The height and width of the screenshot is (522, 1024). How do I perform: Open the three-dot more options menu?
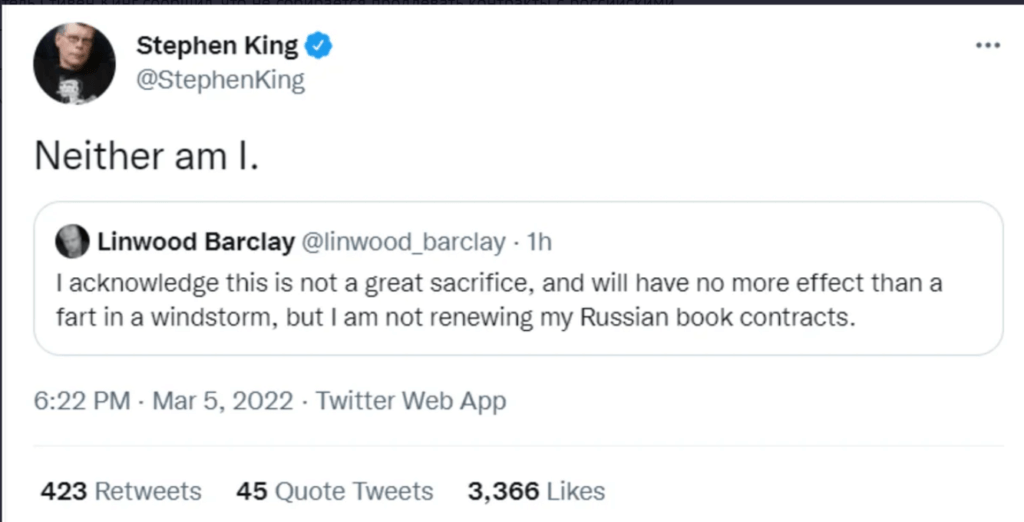point(987,46)
